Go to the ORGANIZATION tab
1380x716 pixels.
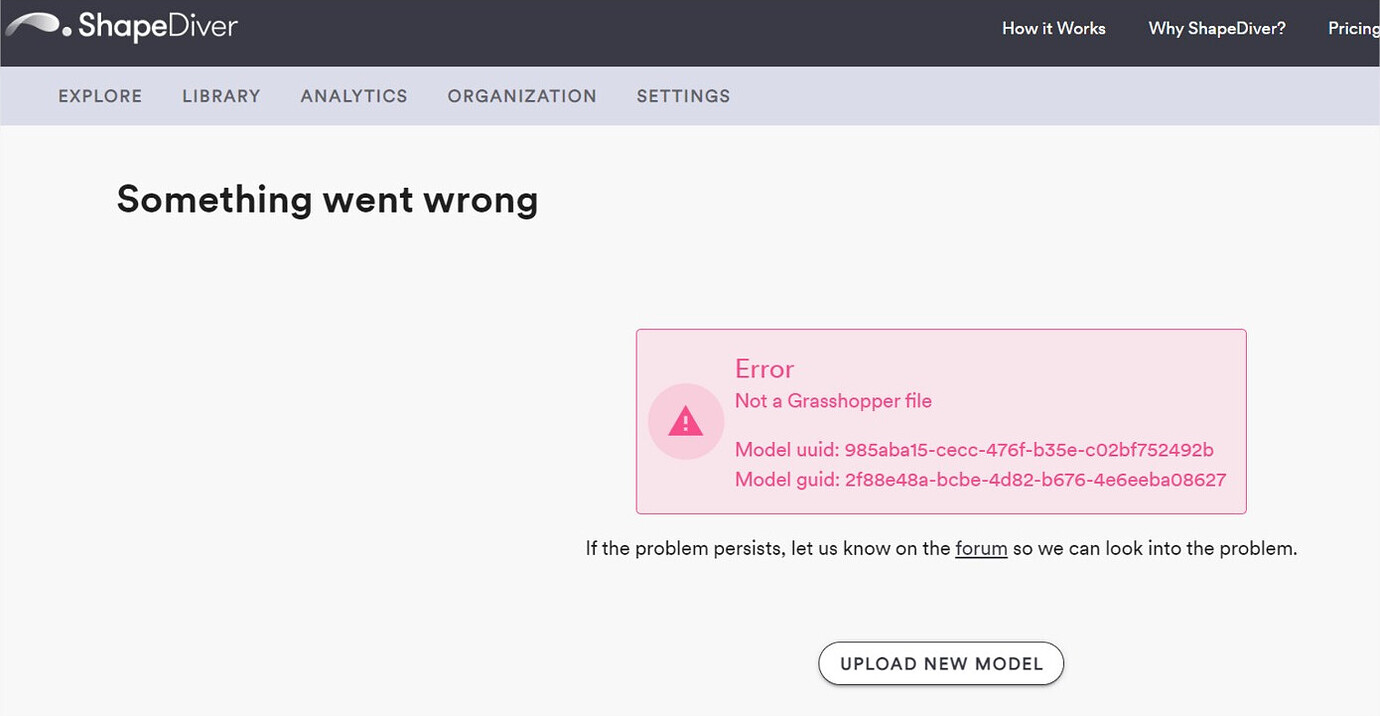tap(522, 95)
